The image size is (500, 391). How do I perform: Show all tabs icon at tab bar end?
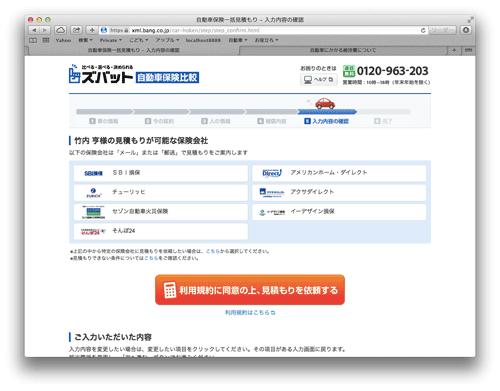(x=468, y=50)
